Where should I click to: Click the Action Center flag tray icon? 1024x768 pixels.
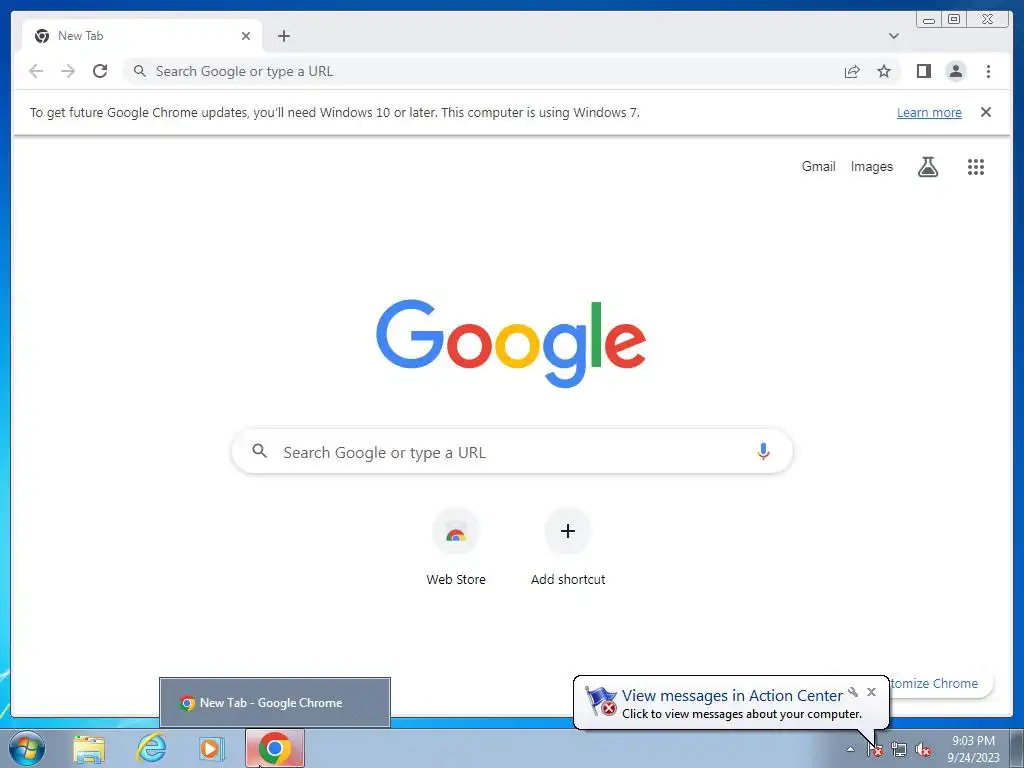[x=874, y=749]
